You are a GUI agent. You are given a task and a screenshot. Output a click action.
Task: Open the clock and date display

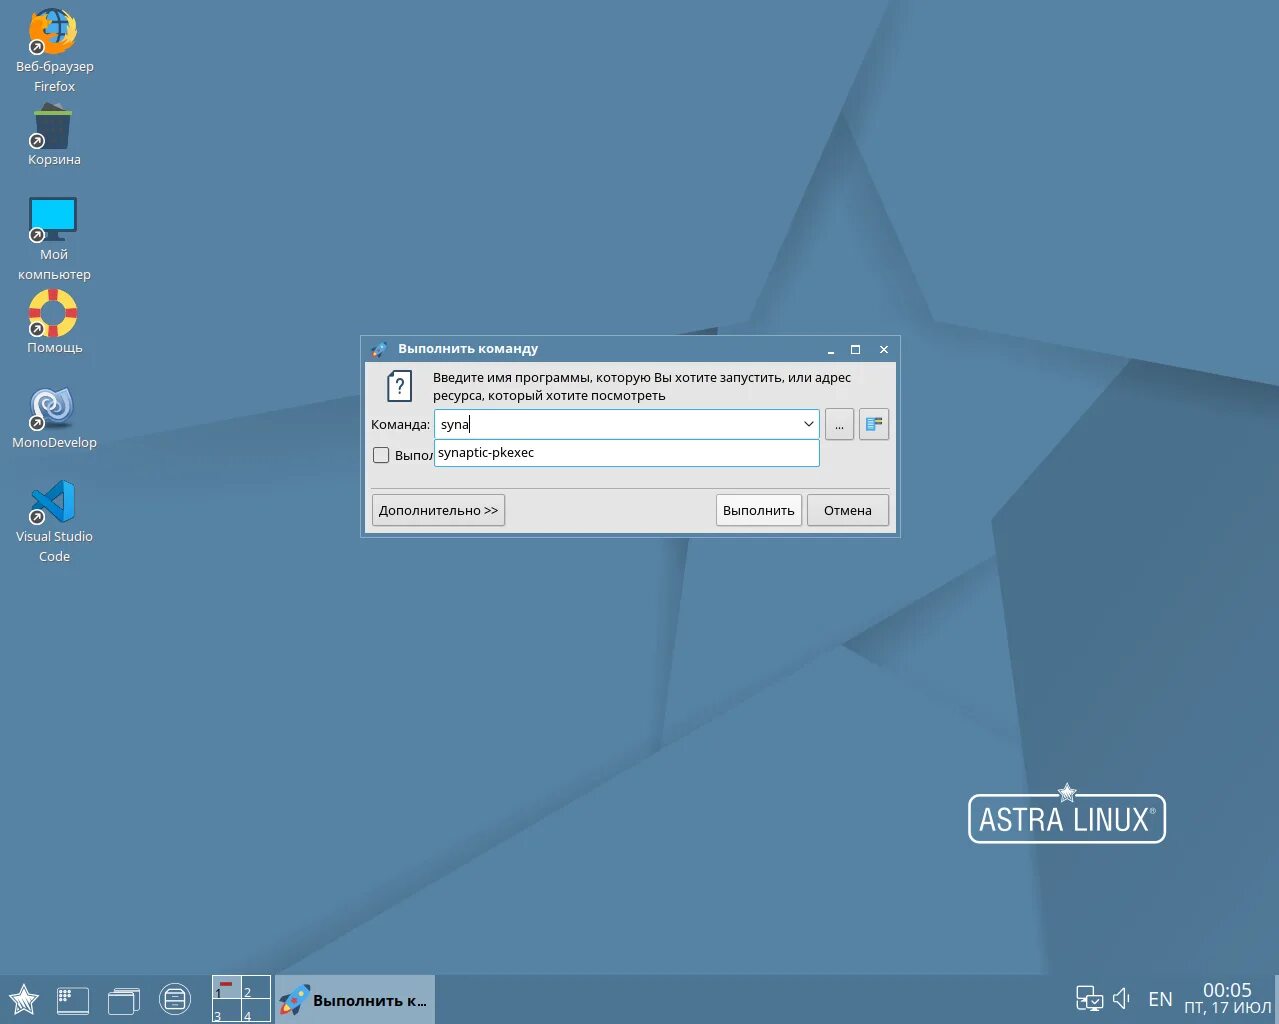coord(1227,998)
